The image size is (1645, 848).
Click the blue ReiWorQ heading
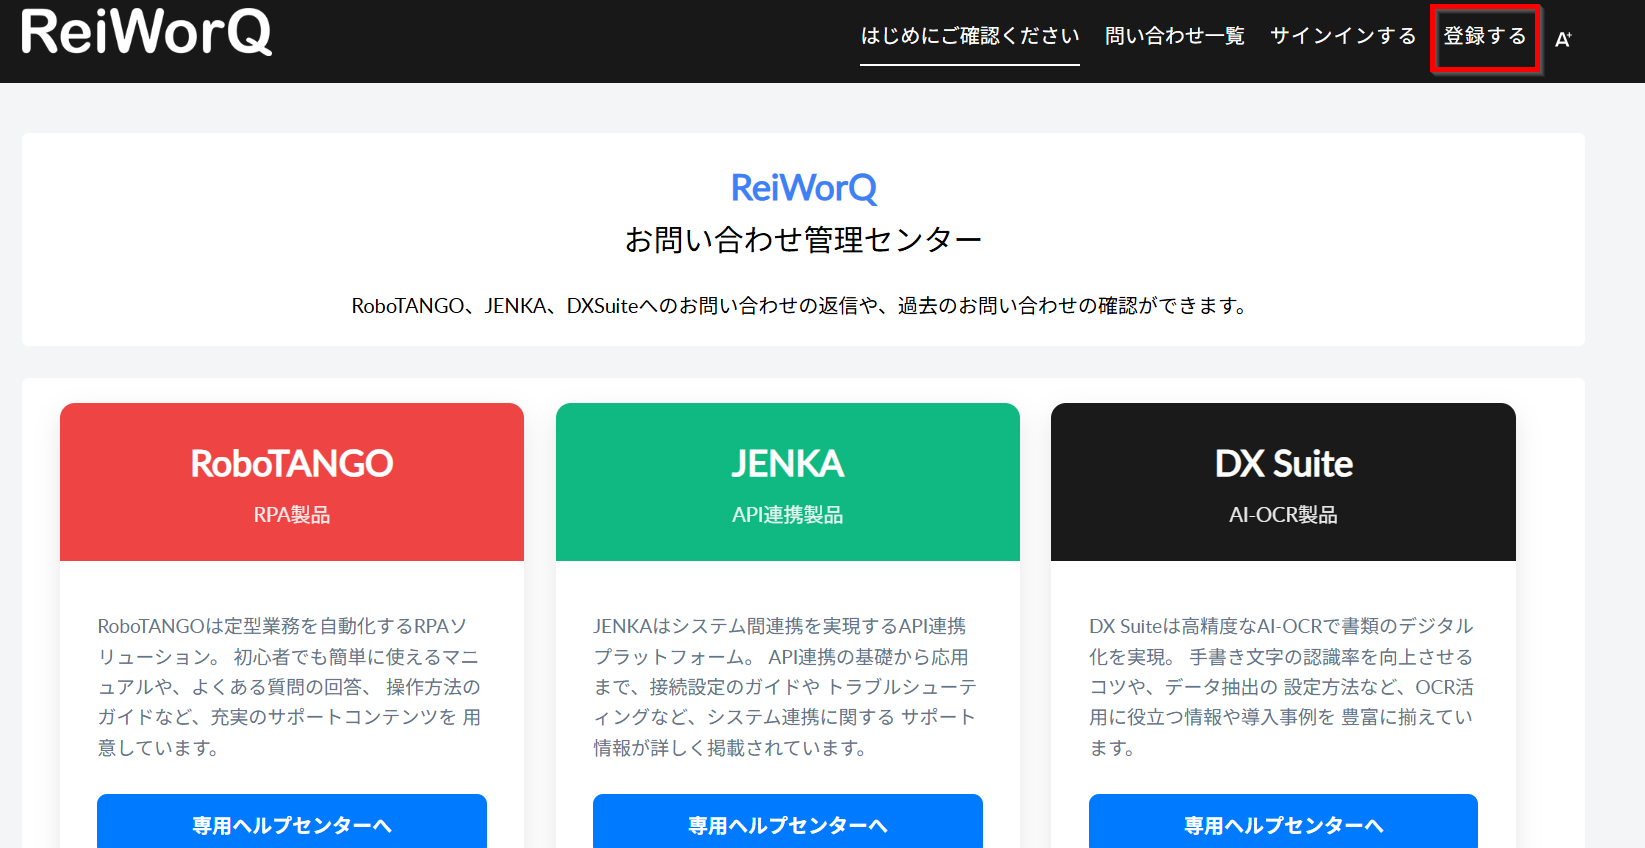pyautogui.click(x=803, y=188)
